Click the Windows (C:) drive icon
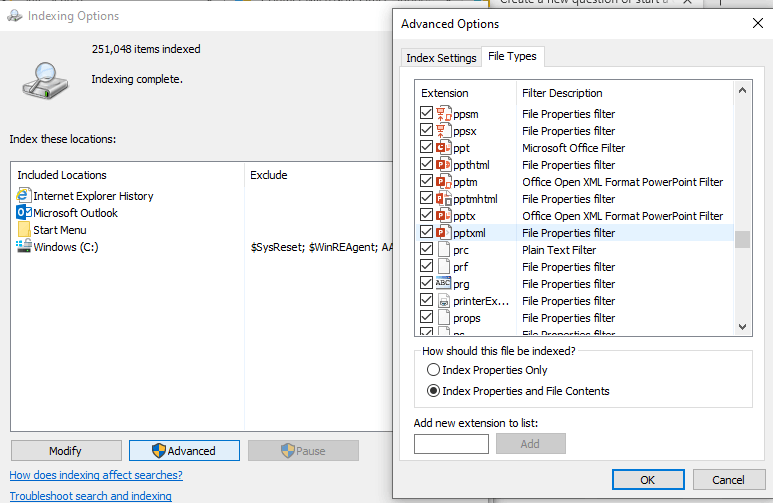 tap(24, 246)
